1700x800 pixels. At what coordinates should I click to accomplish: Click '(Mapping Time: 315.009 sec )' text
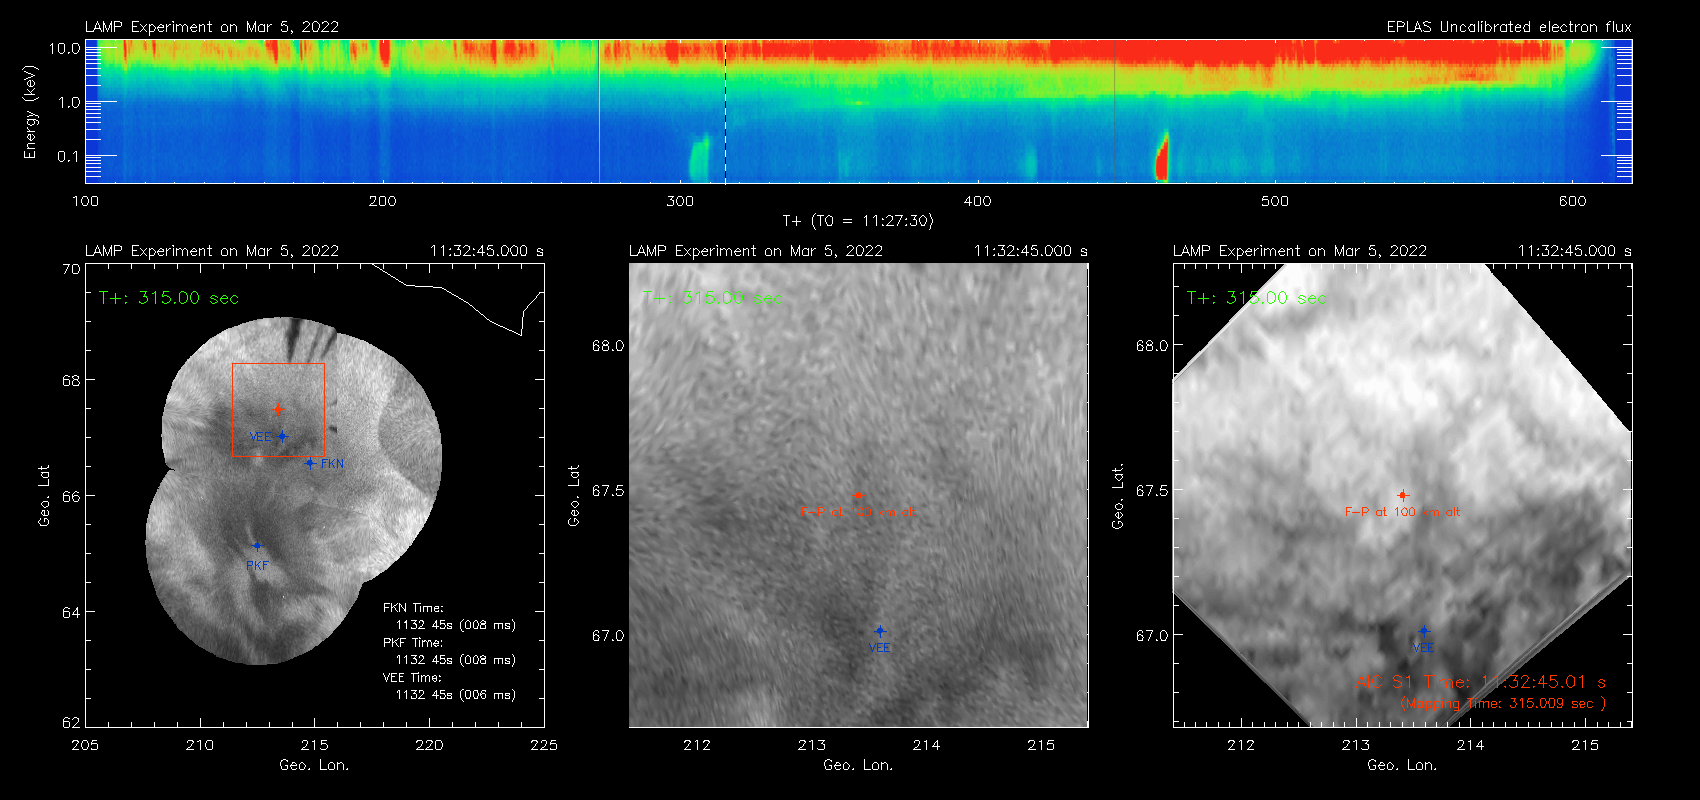click(x=1503, y=704)
